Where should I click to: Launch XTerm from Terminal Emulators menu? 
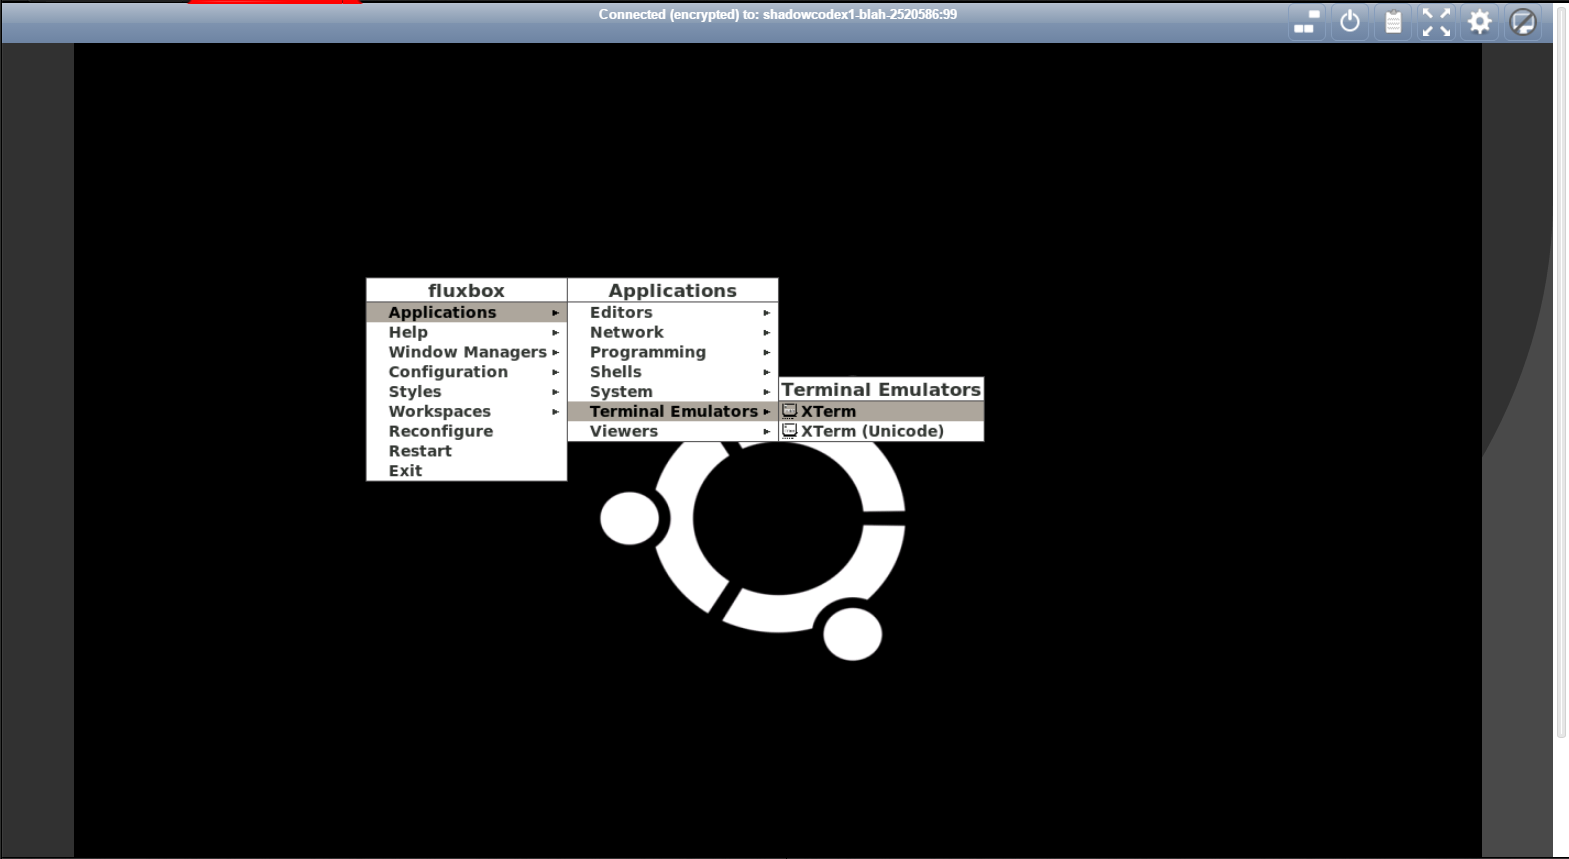[x=882, y=411]
